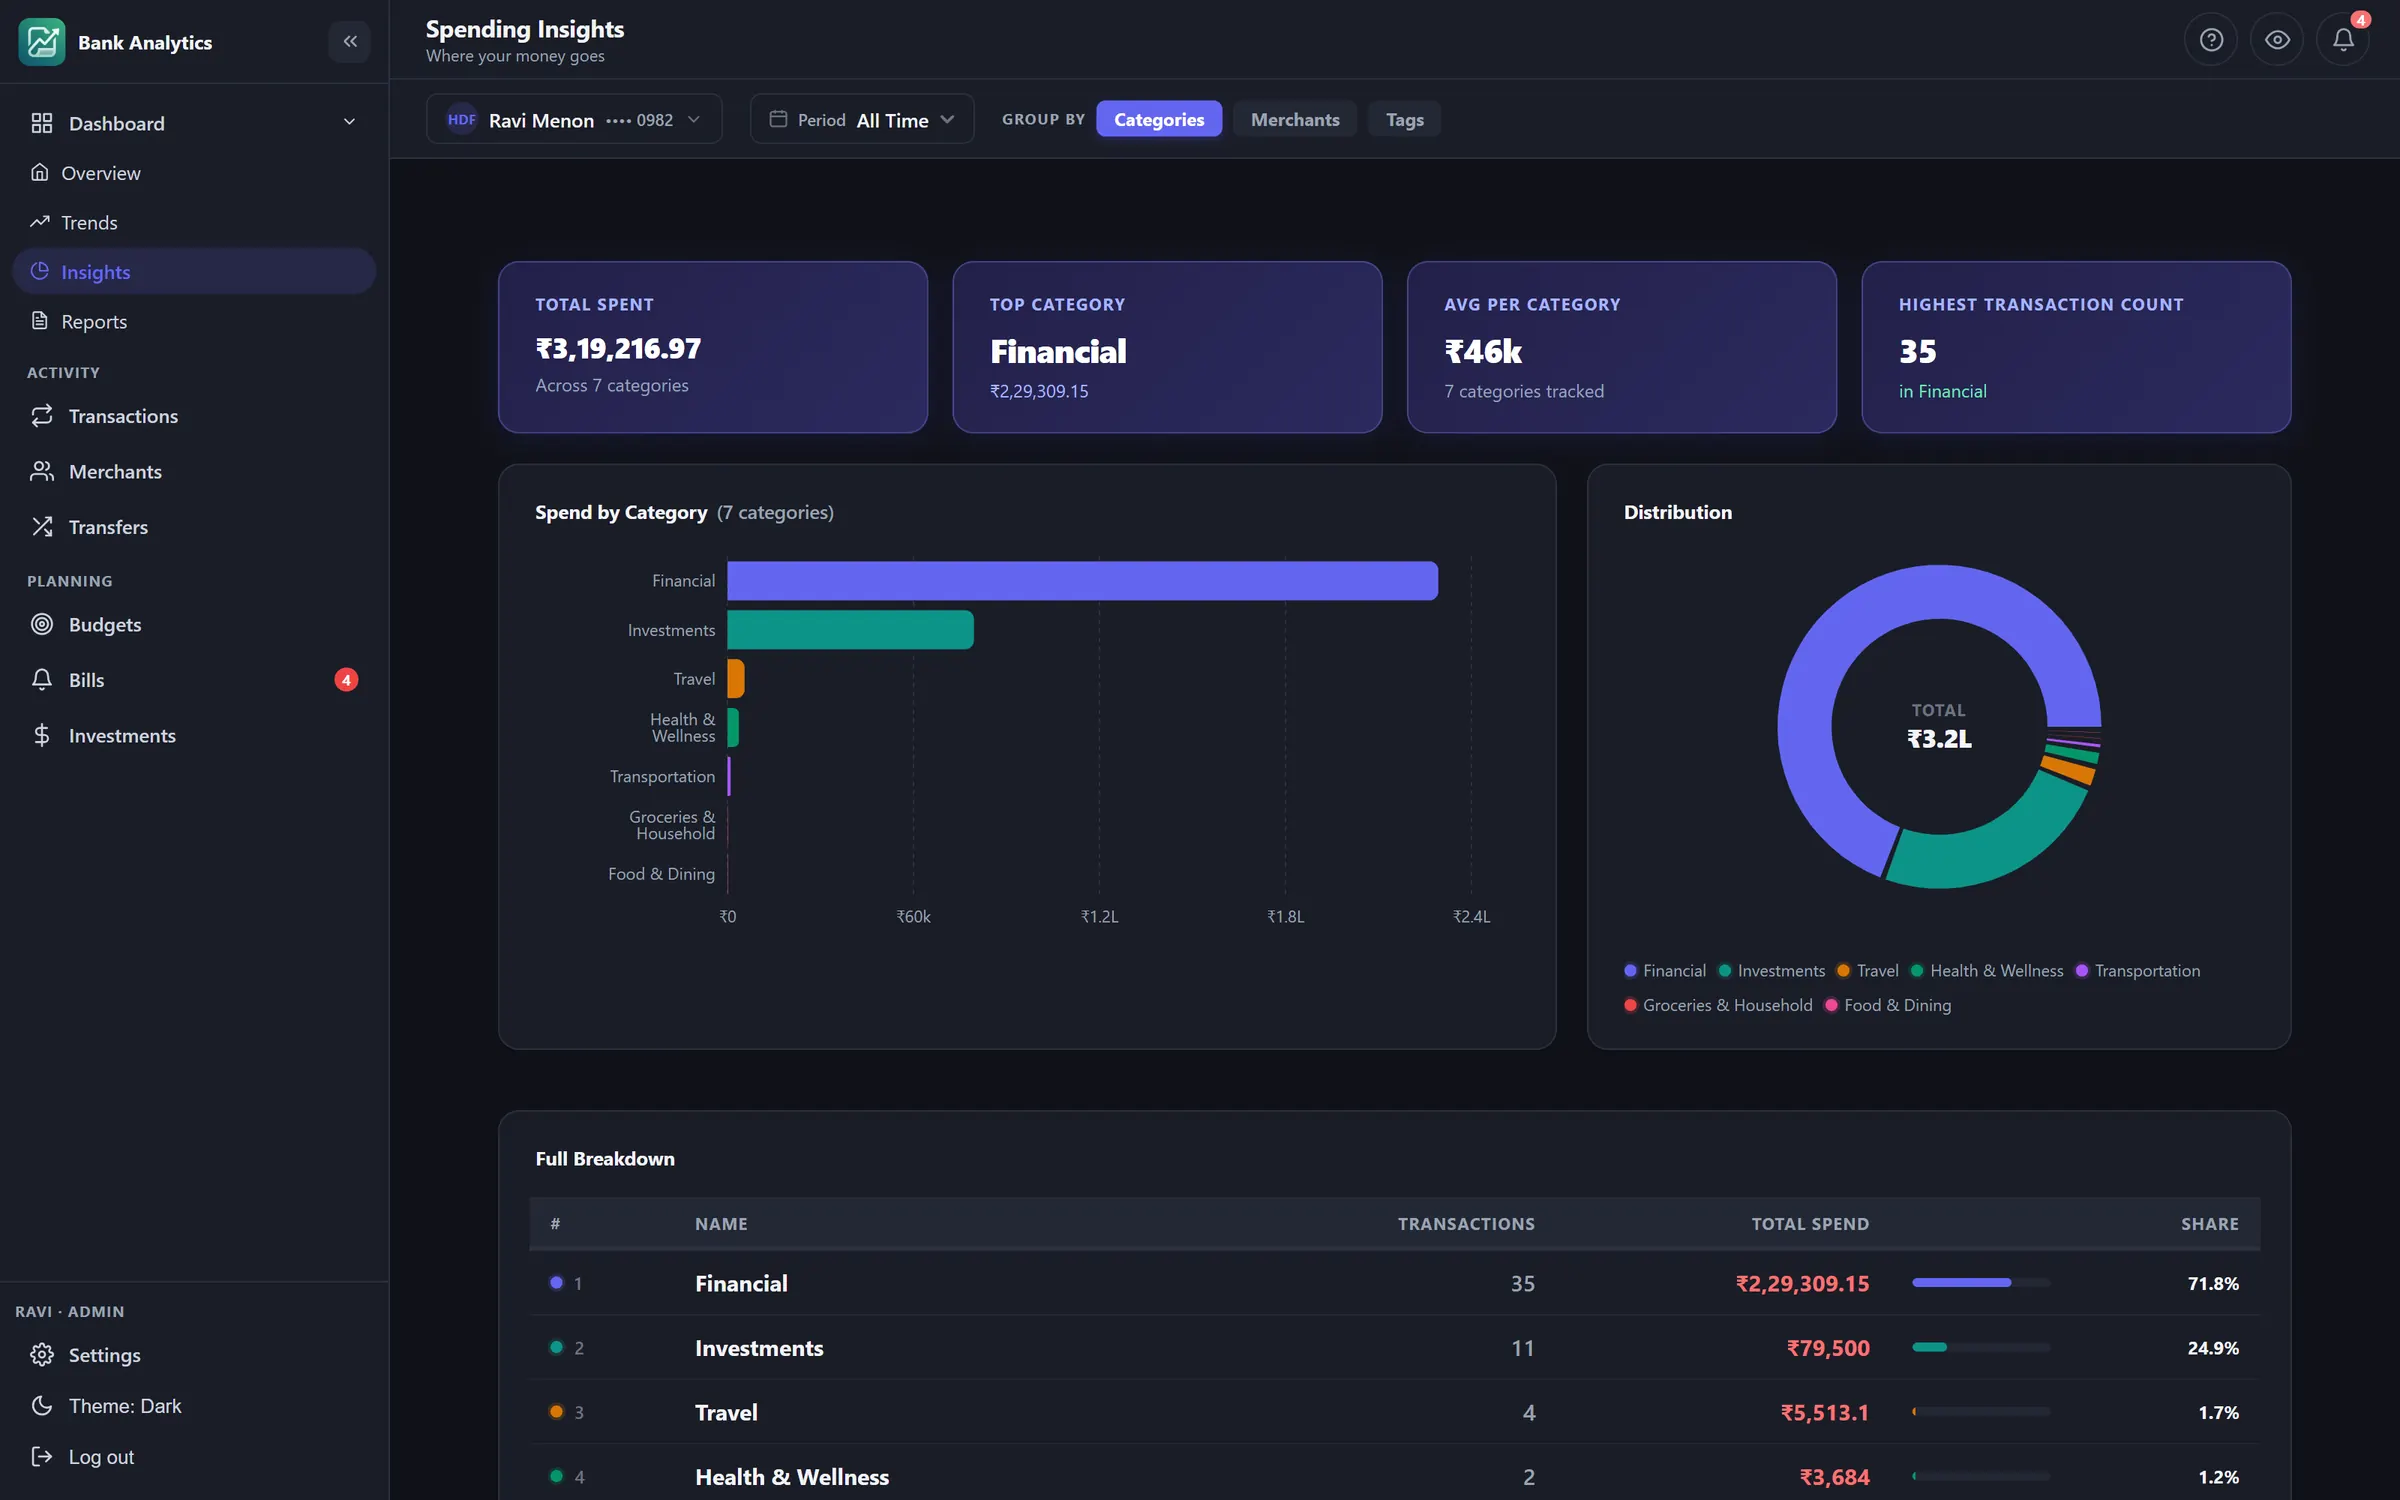Screen dimensions: 2400x1500
Task: Click the Financial bar in chart
Action: [x=1082, y=581]
